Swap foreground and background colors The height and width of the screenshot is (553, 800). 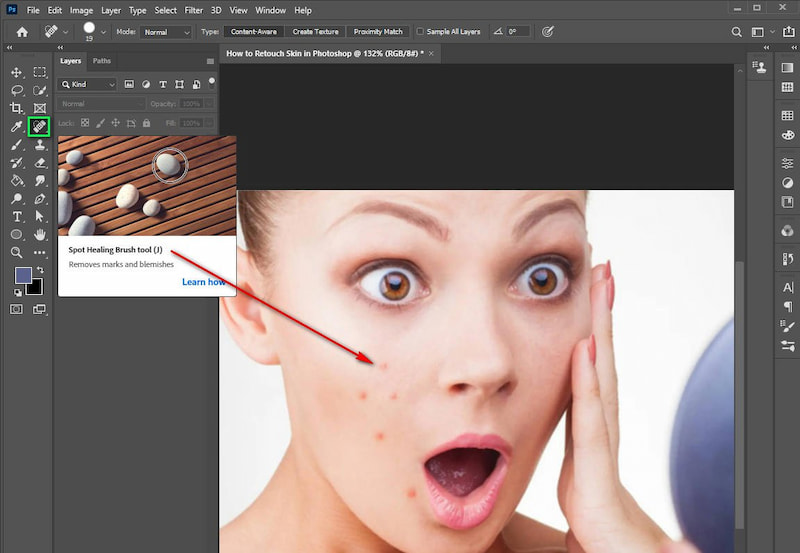(x=40, y=269)
